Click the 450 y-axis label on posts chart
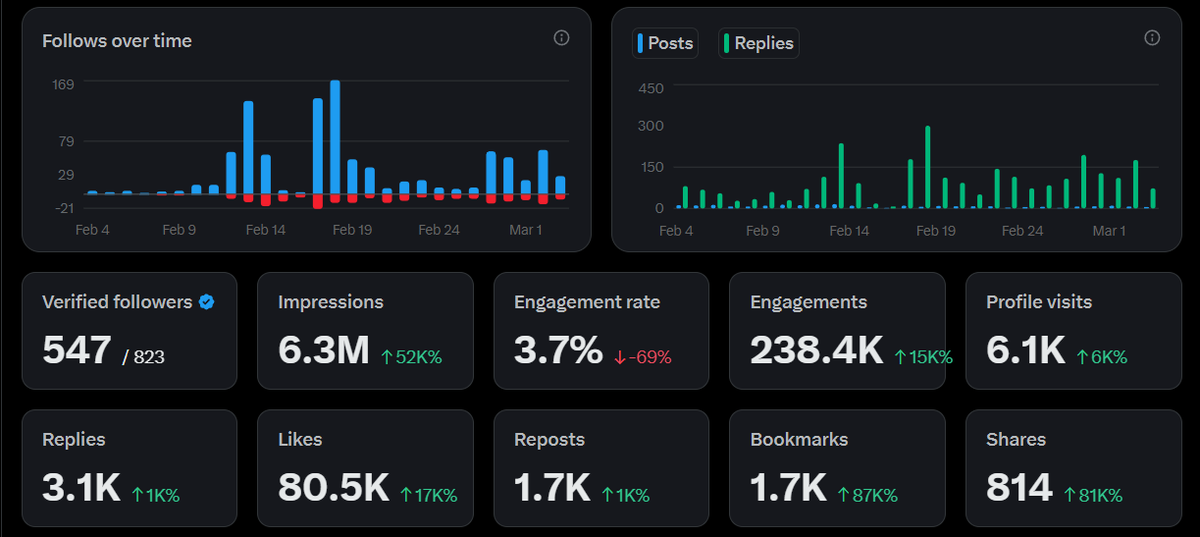1200x537 pixels. pos(651,88)
